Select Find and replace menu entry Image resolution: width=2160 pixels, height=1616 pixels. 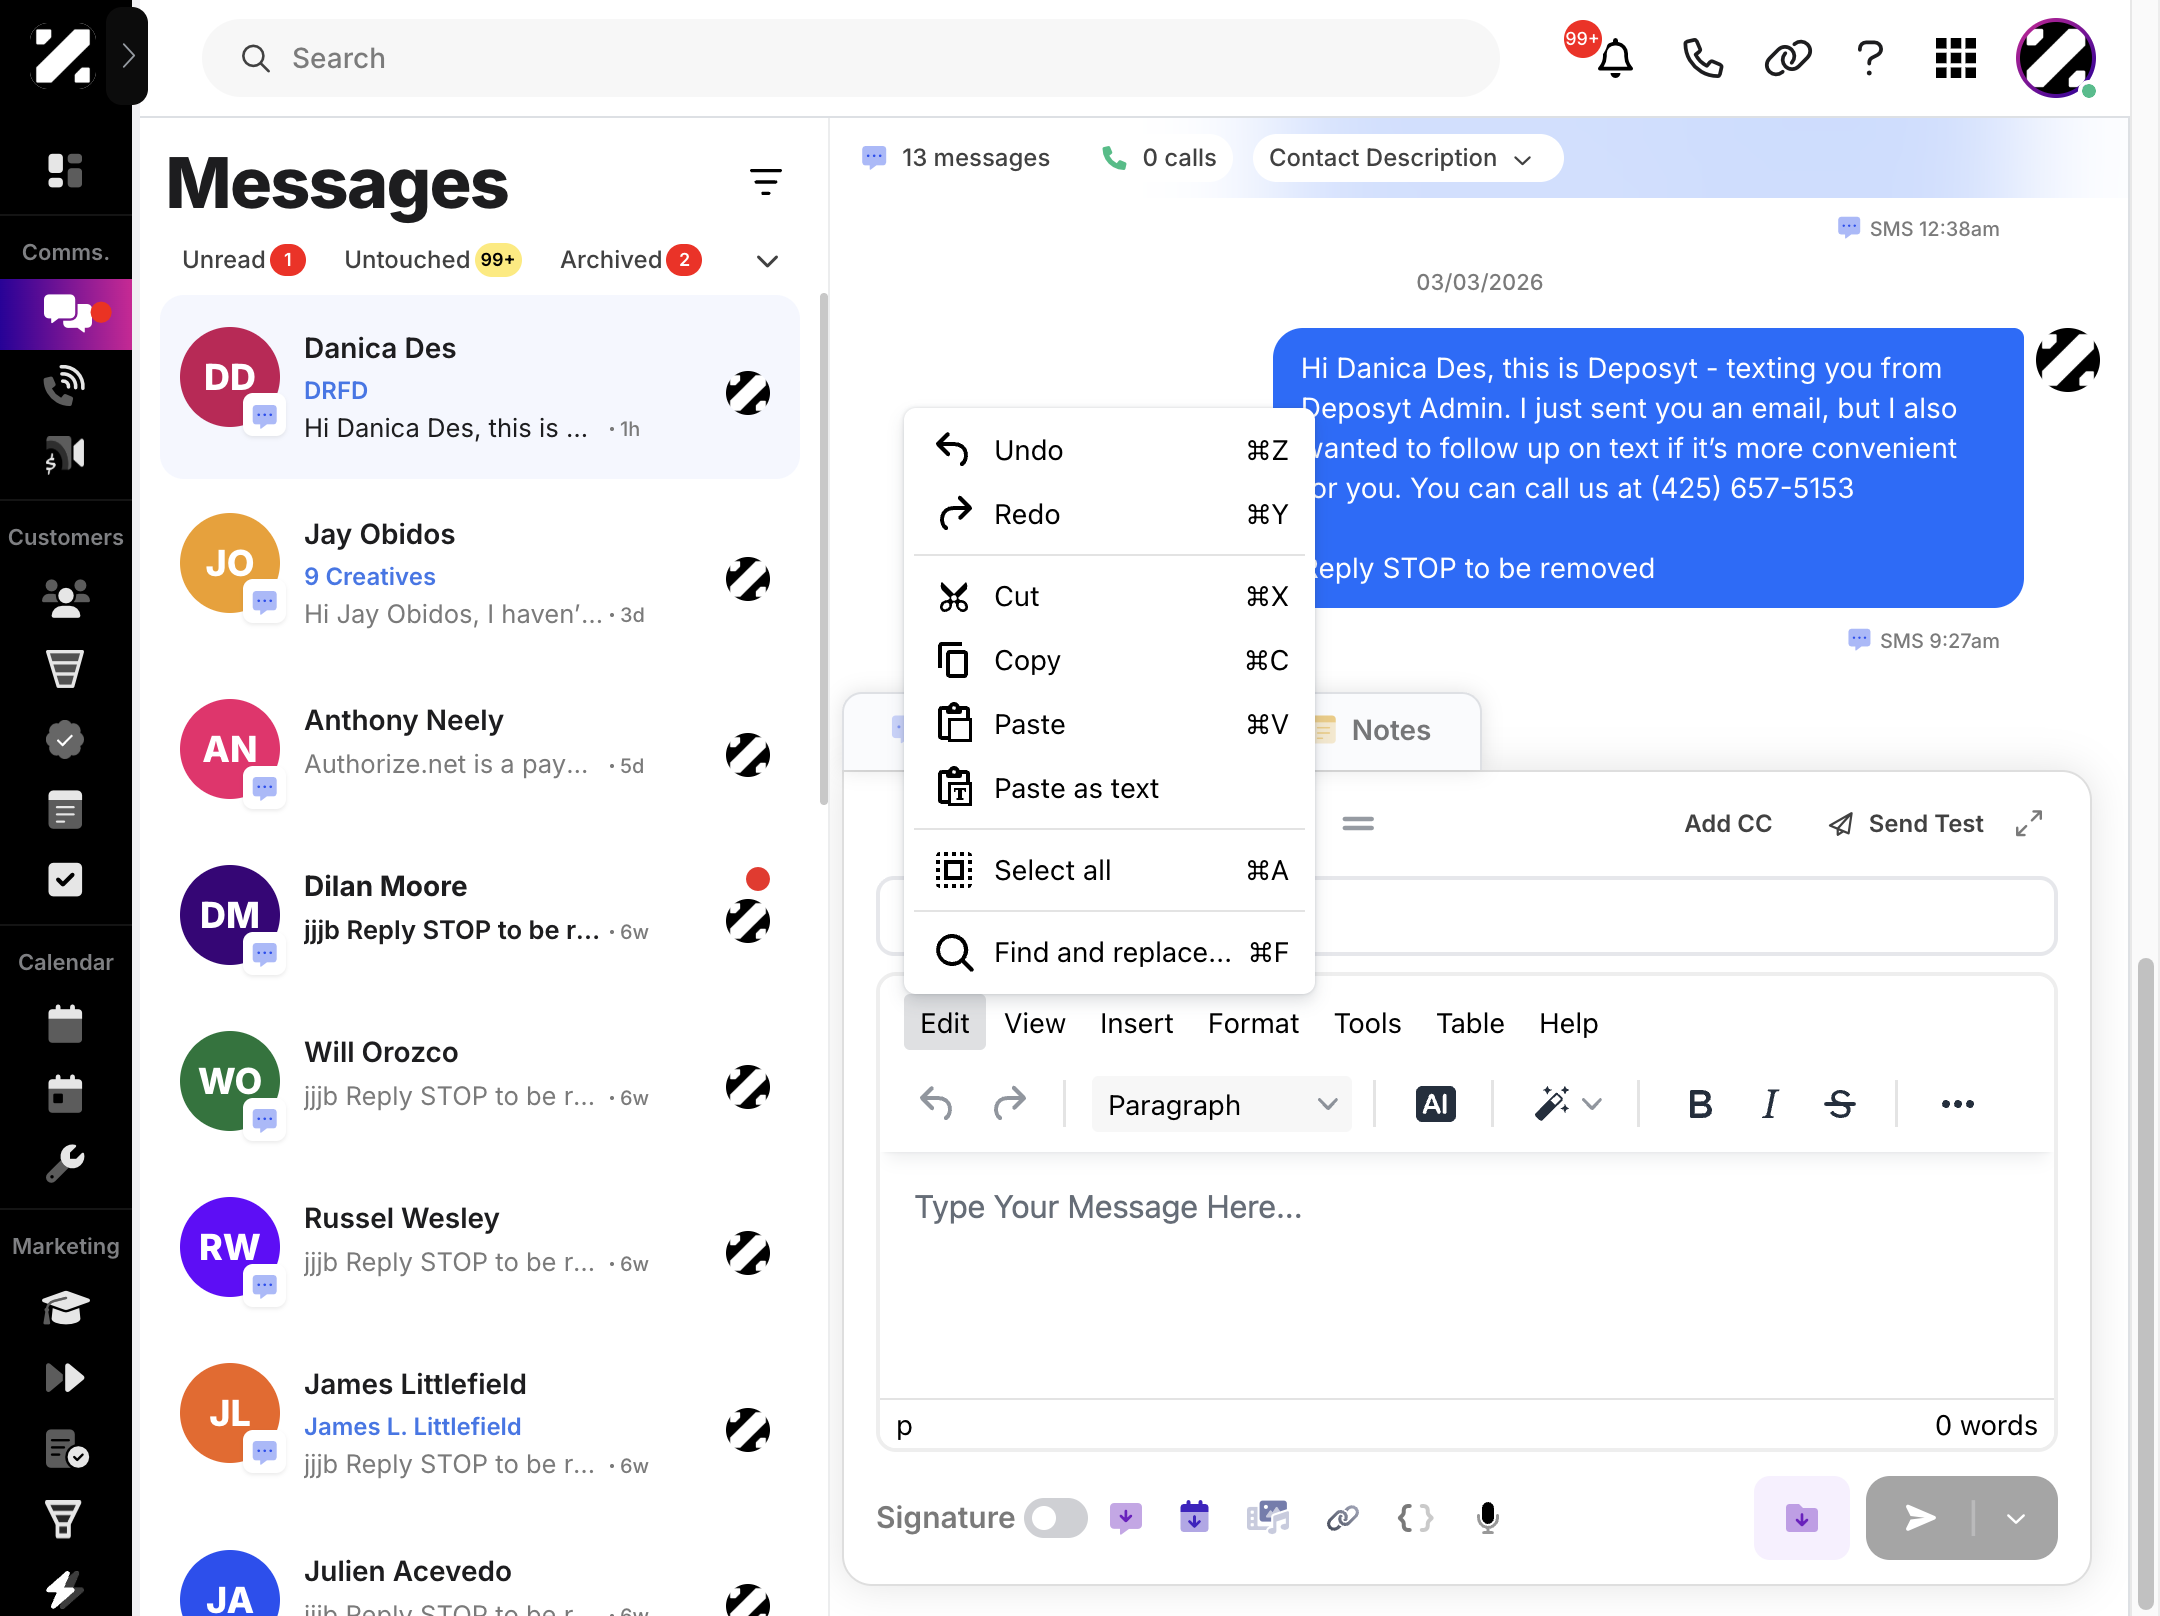[1110, 952]
